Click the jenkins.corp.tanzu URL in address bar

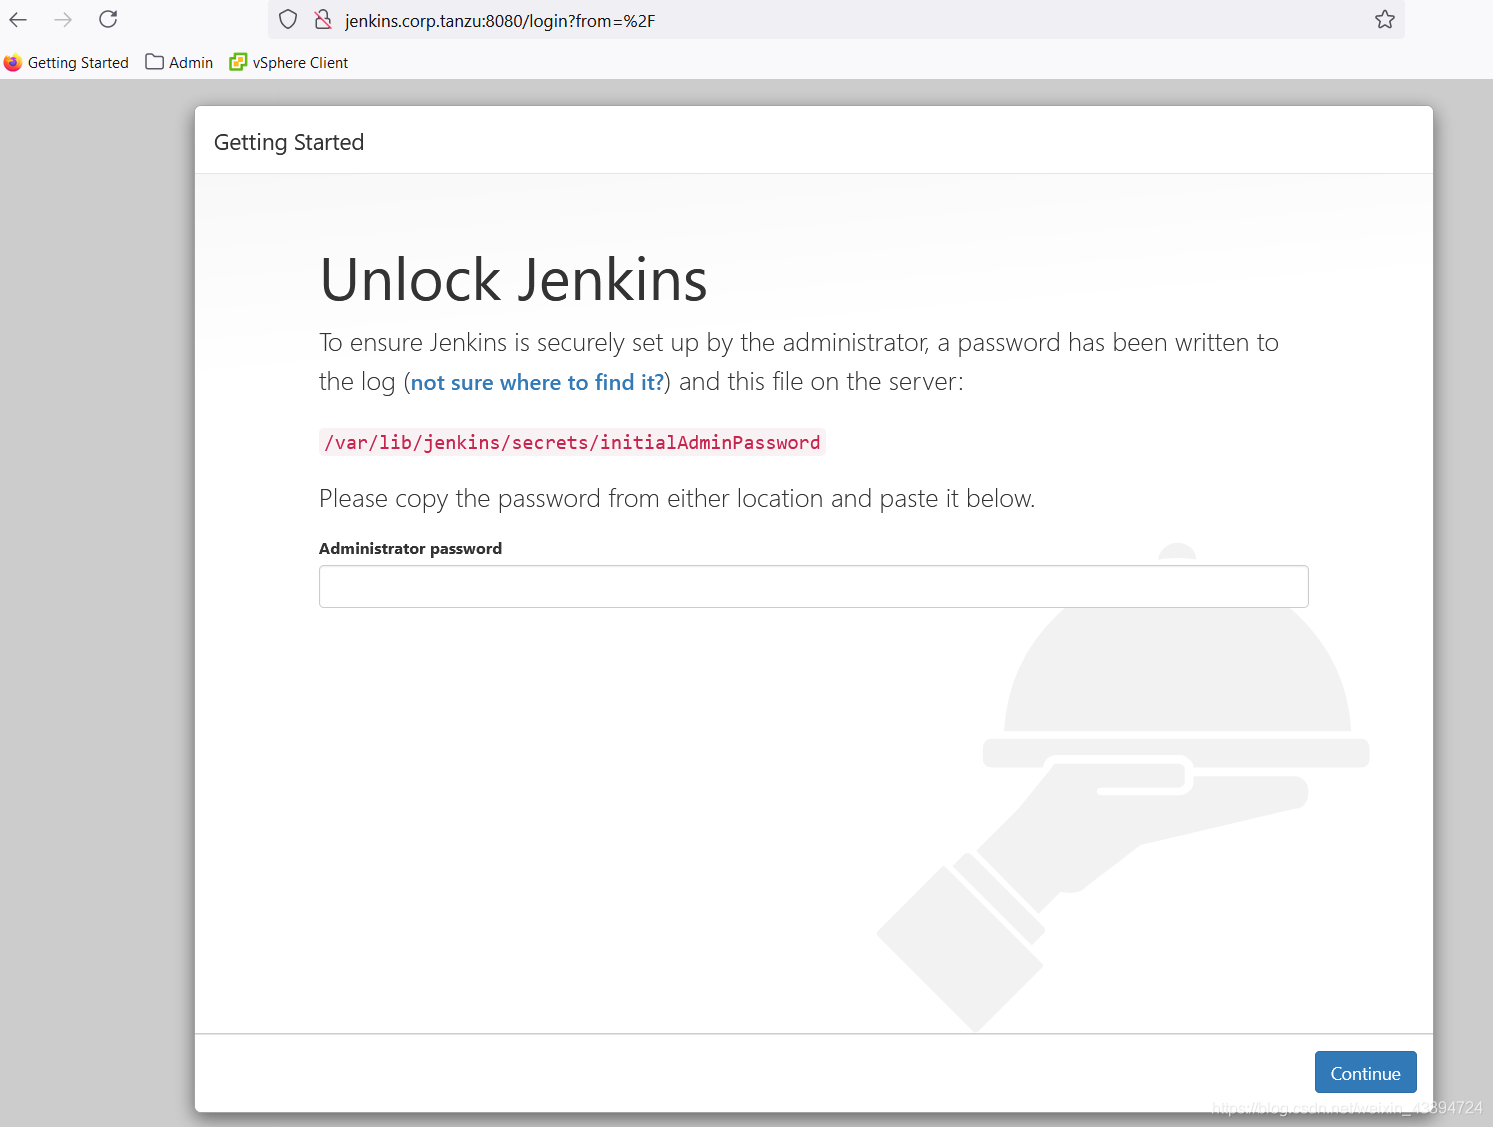click(x=500, y=20)
